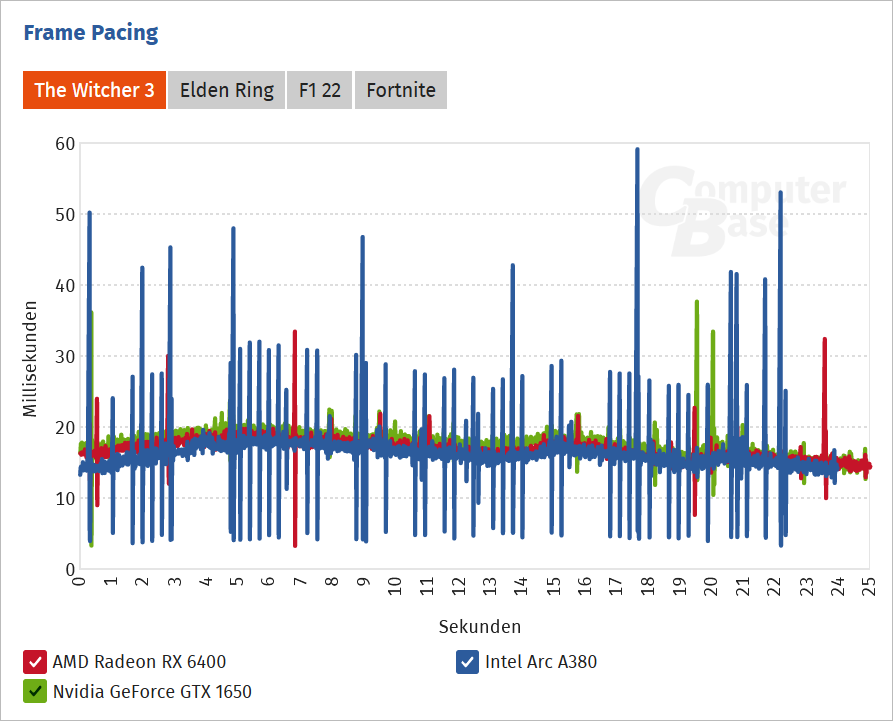Screen dimensions: 893x721
Task: Click the 11 second x-axis label
Action: pos(427,586)
